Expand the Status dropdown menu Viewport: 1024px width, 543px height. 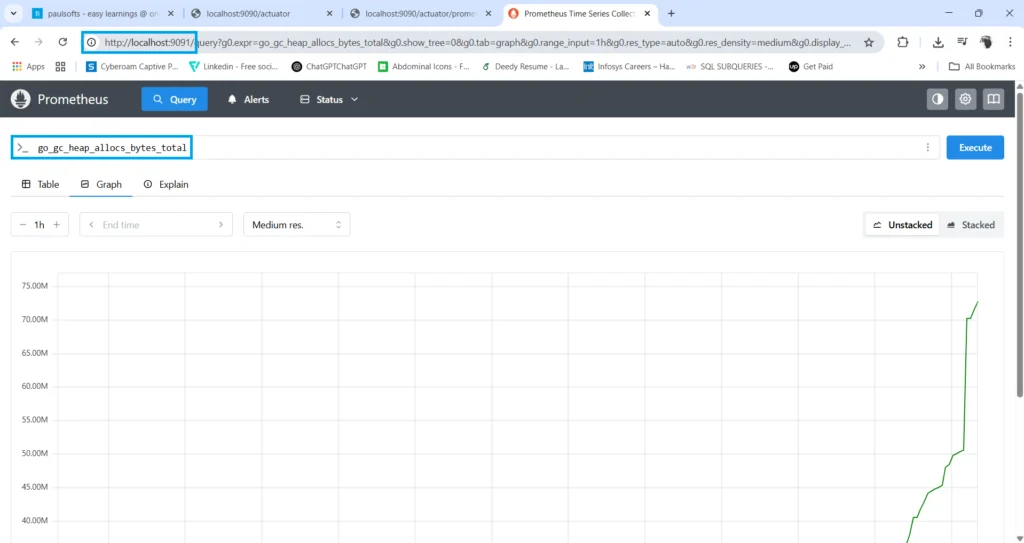tap(329, 99)
